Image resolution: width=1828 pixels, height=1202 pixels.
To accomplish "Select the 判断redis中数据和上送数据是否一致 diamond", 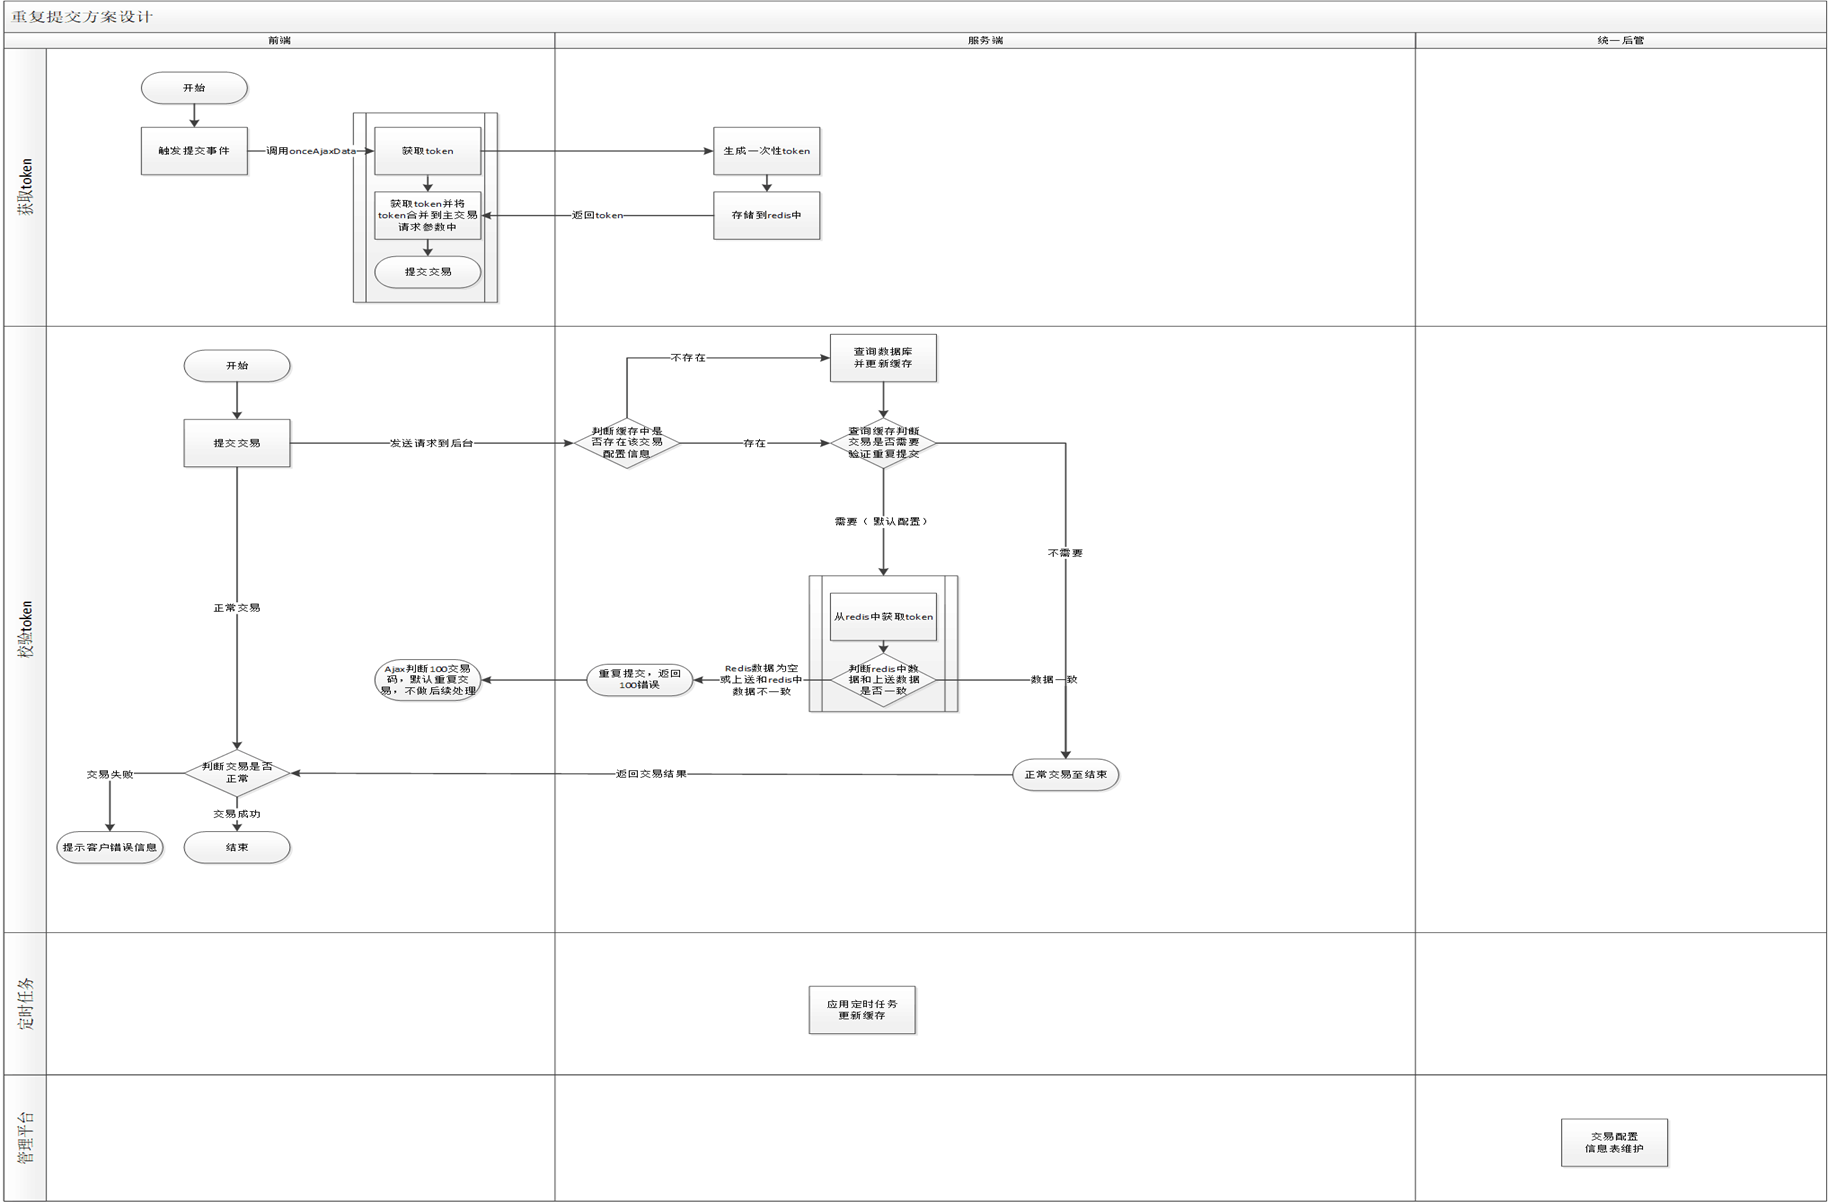I will pyautogui.click(x=883, y=680).
